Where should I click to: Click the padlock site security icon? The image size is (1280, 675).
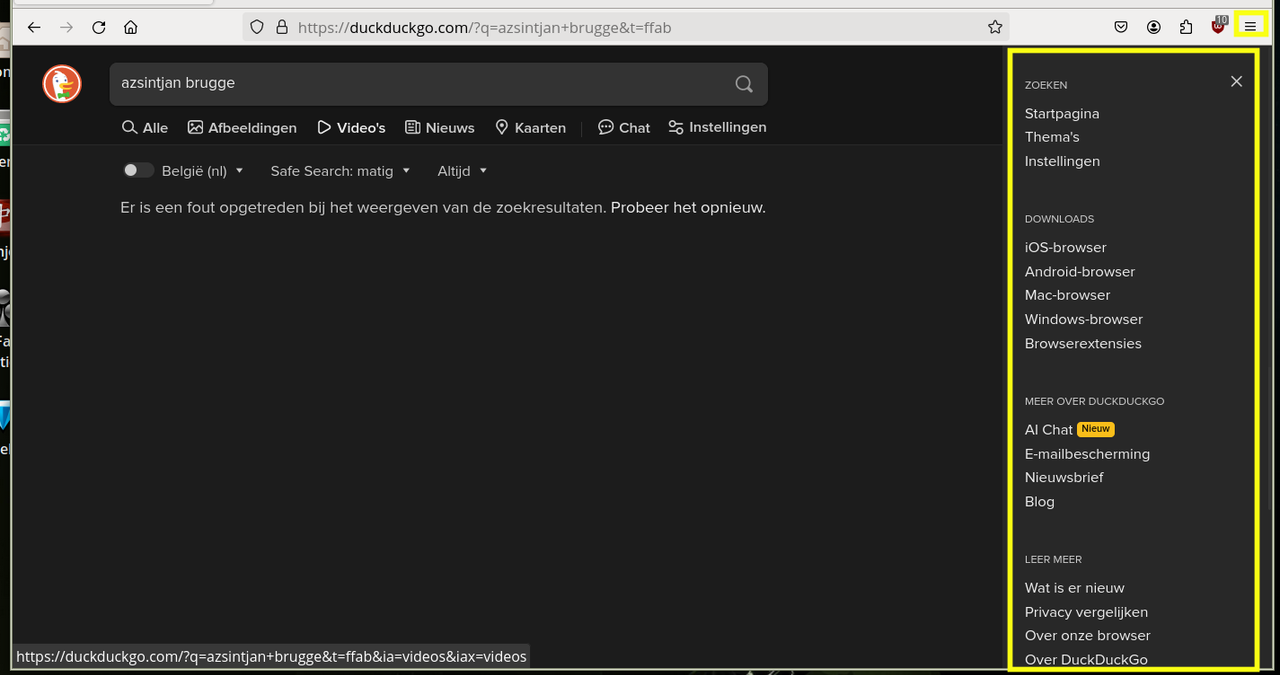click(x=282, y=27)
